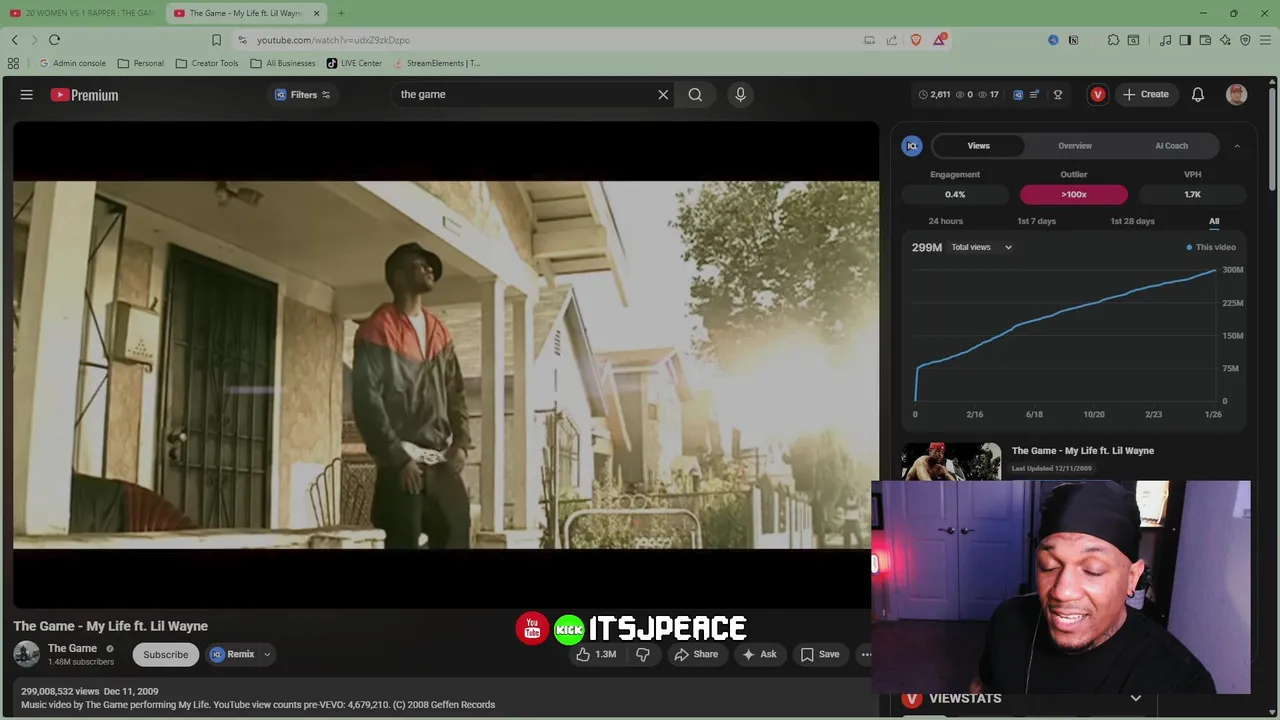Open the account avatar menu
The height and width of the screenshot is (720, 1280).
pyautogui.click(x=1237, y=95)
